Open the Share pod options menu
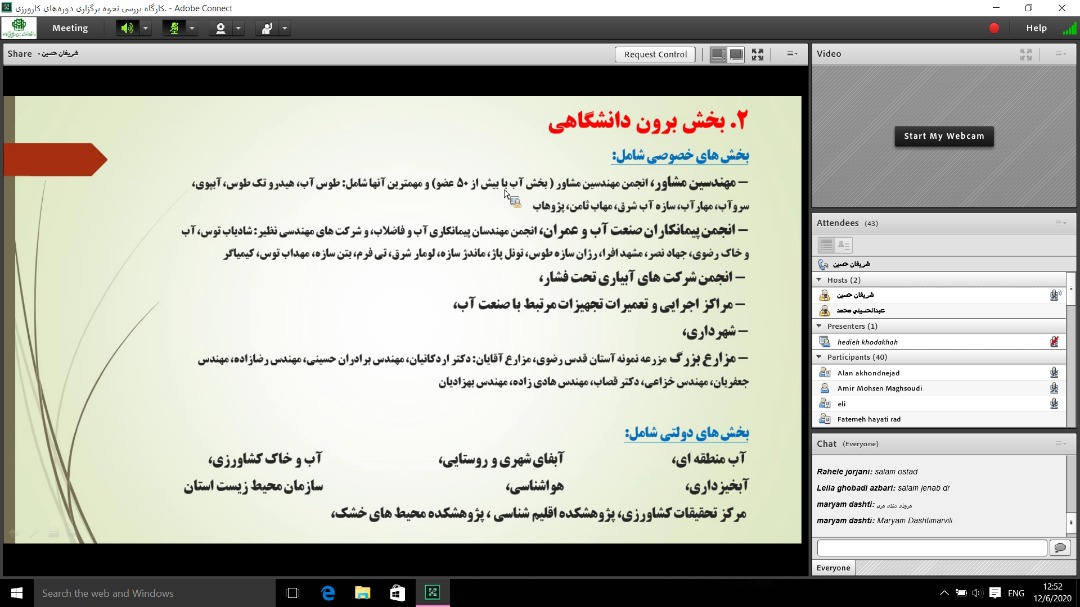 pyautogui.click(x=792, y=54)
